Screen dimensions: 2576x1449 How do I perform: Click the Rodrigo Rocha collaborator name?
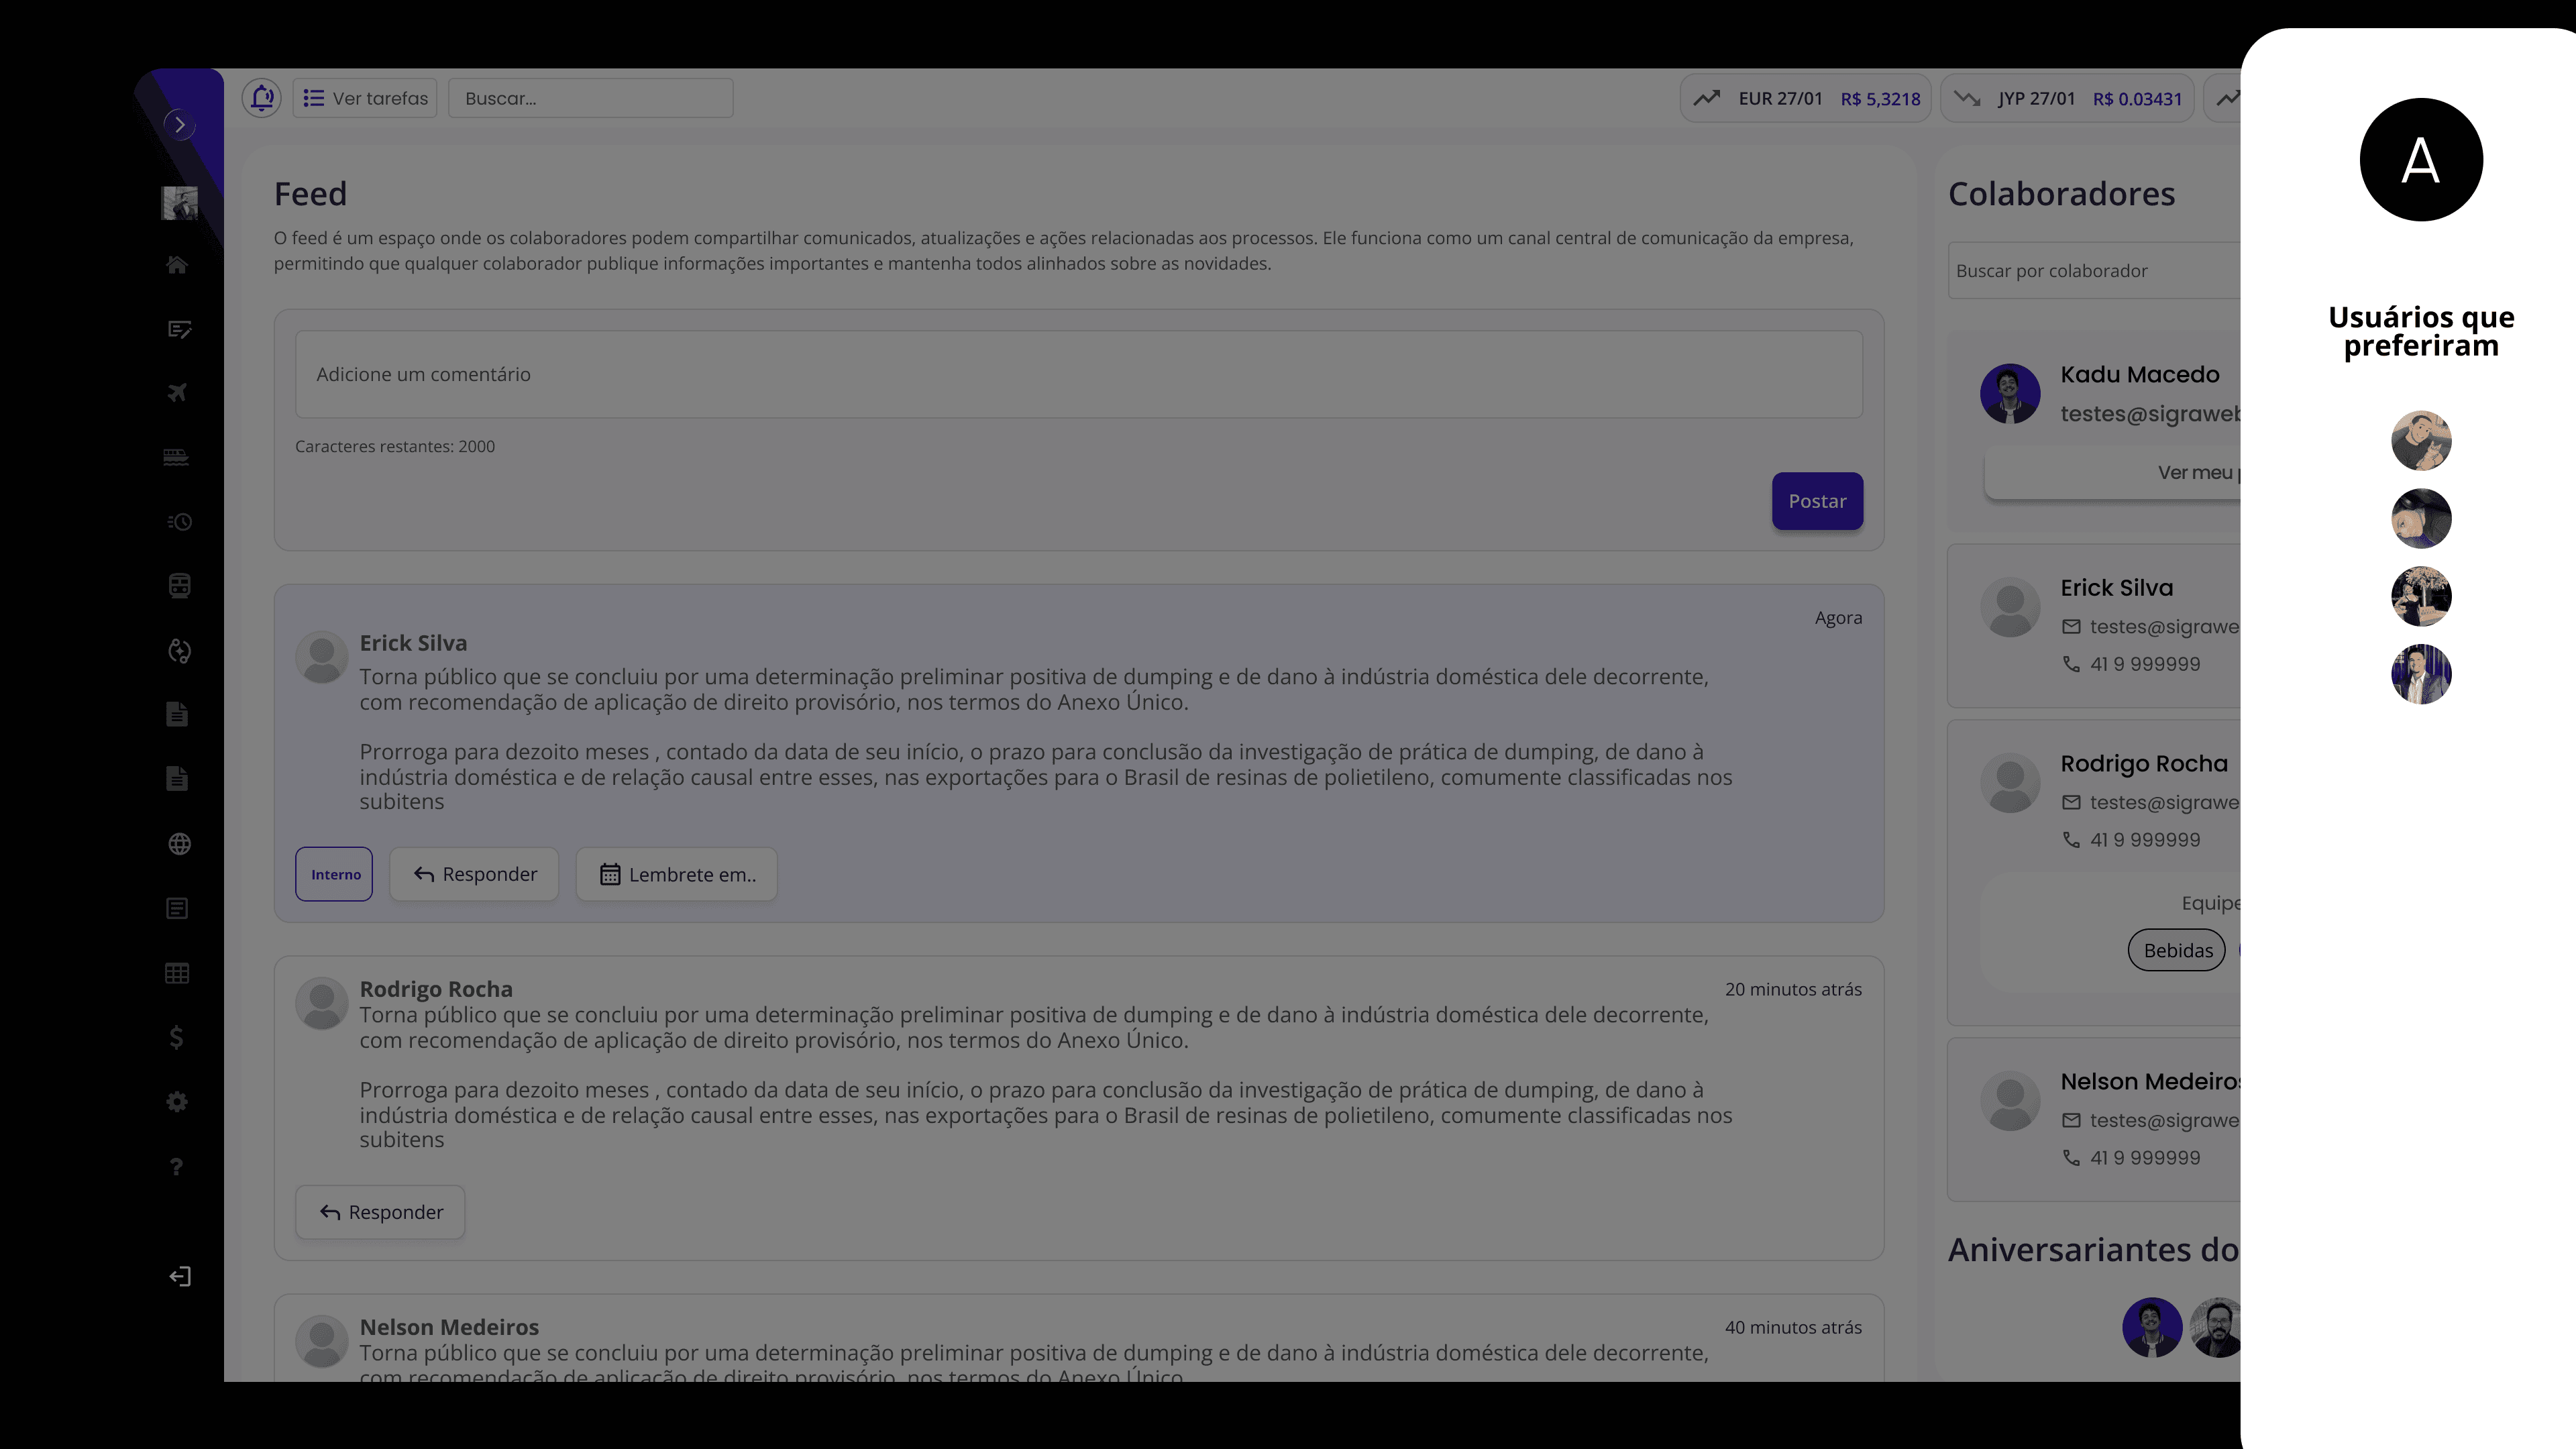[2144, 763]
